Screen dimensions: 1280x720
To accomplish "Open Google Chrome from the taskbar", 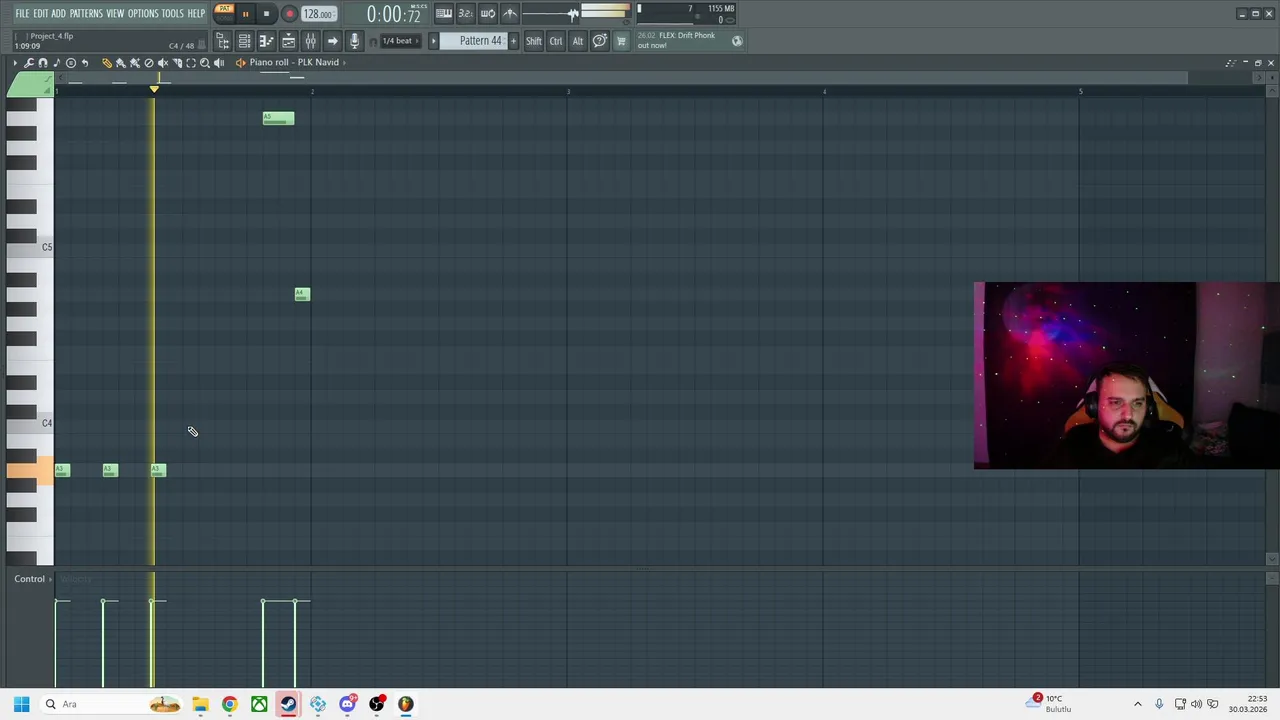I will click(x=229, y=704).
